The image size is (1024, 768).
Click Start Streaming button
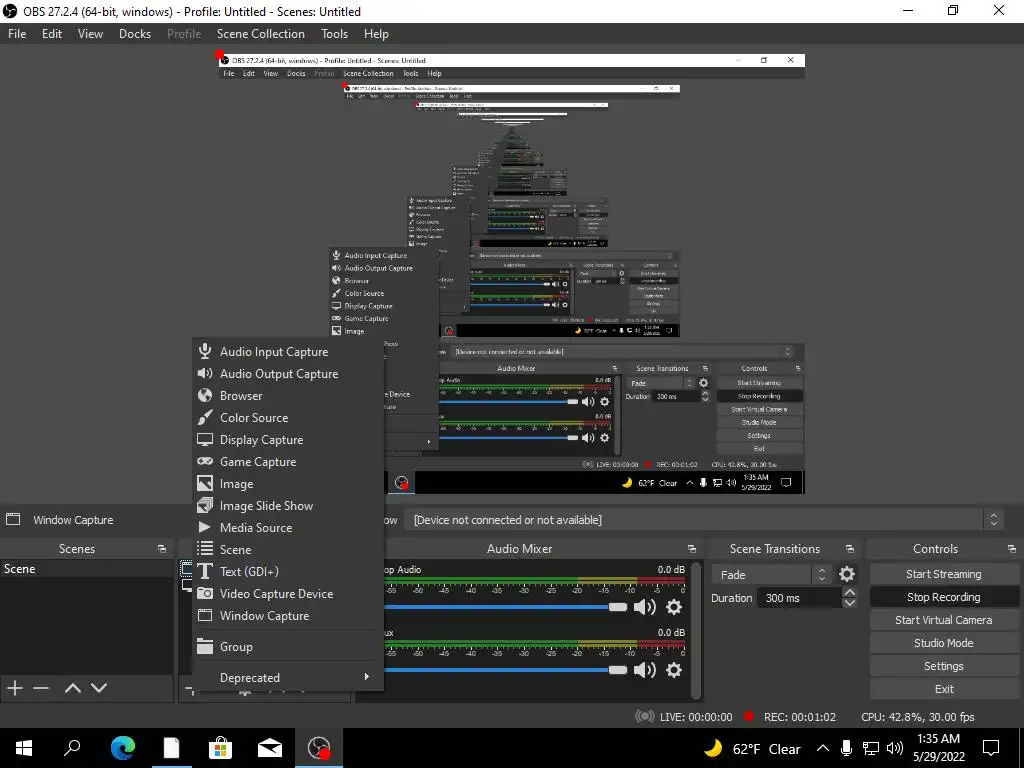pos(944,574)
